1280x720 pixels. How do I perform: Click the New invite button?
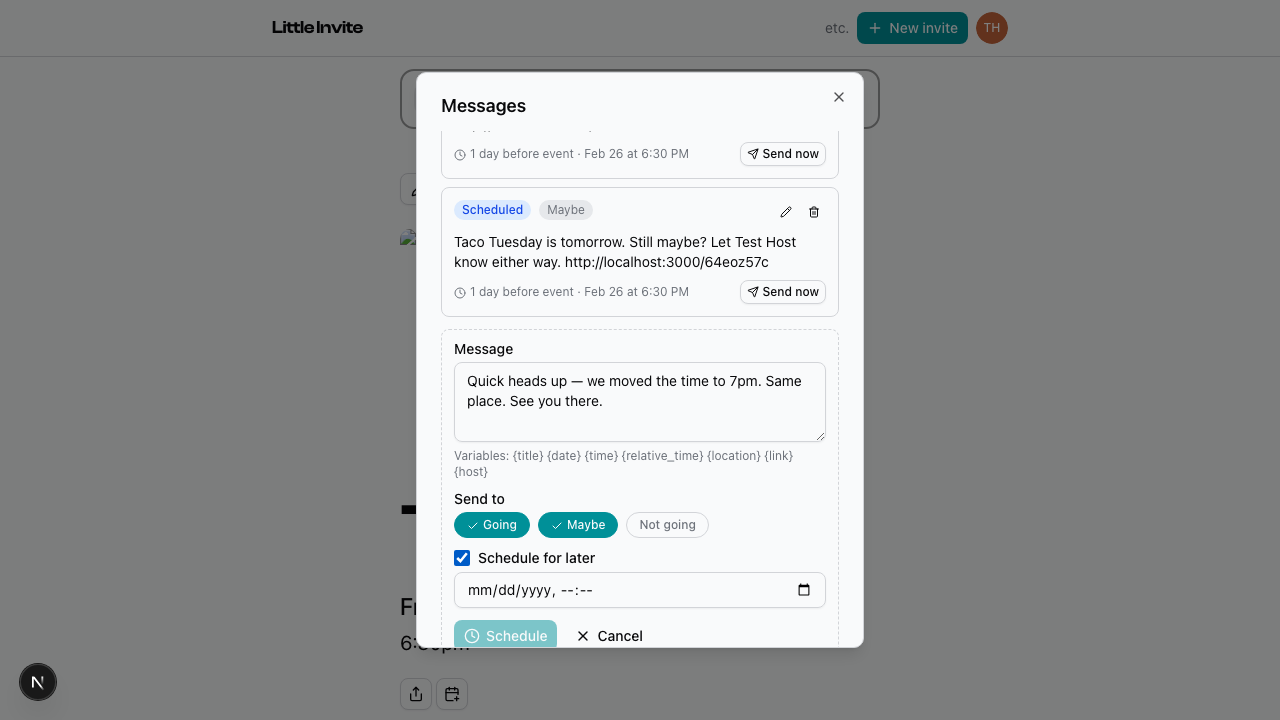click(912, 28)
